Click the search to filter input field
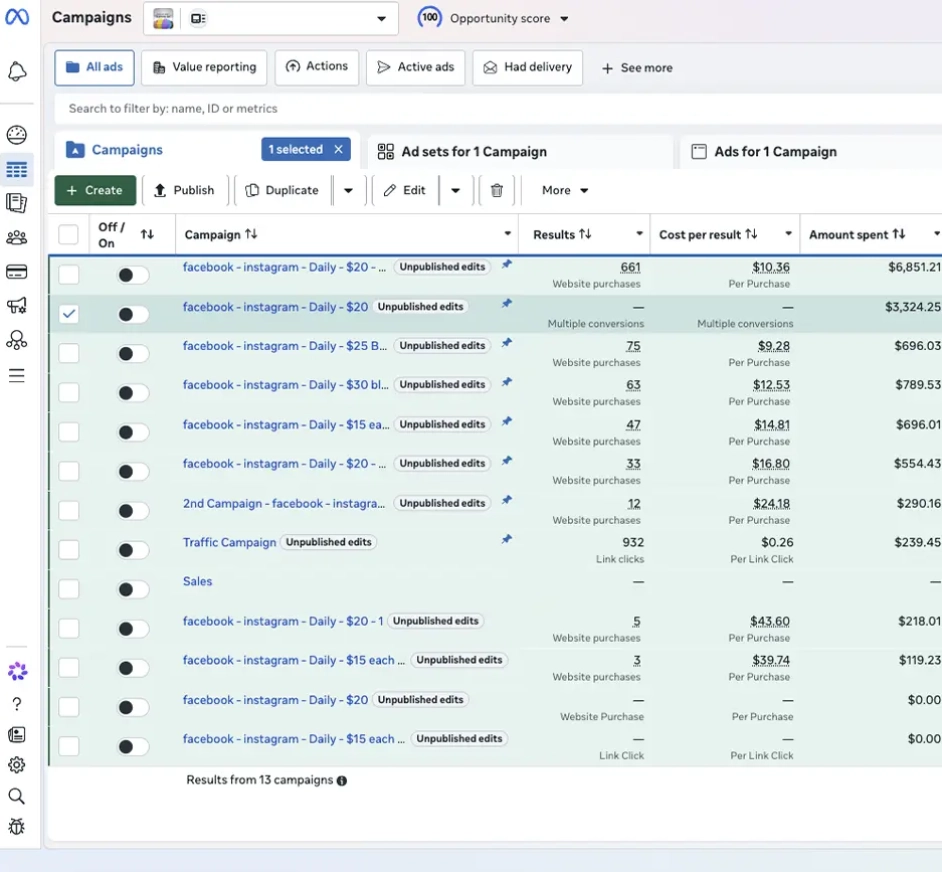The height and width of the screenshot is (872, 942). pyautogui.click(x=498, y=109)
